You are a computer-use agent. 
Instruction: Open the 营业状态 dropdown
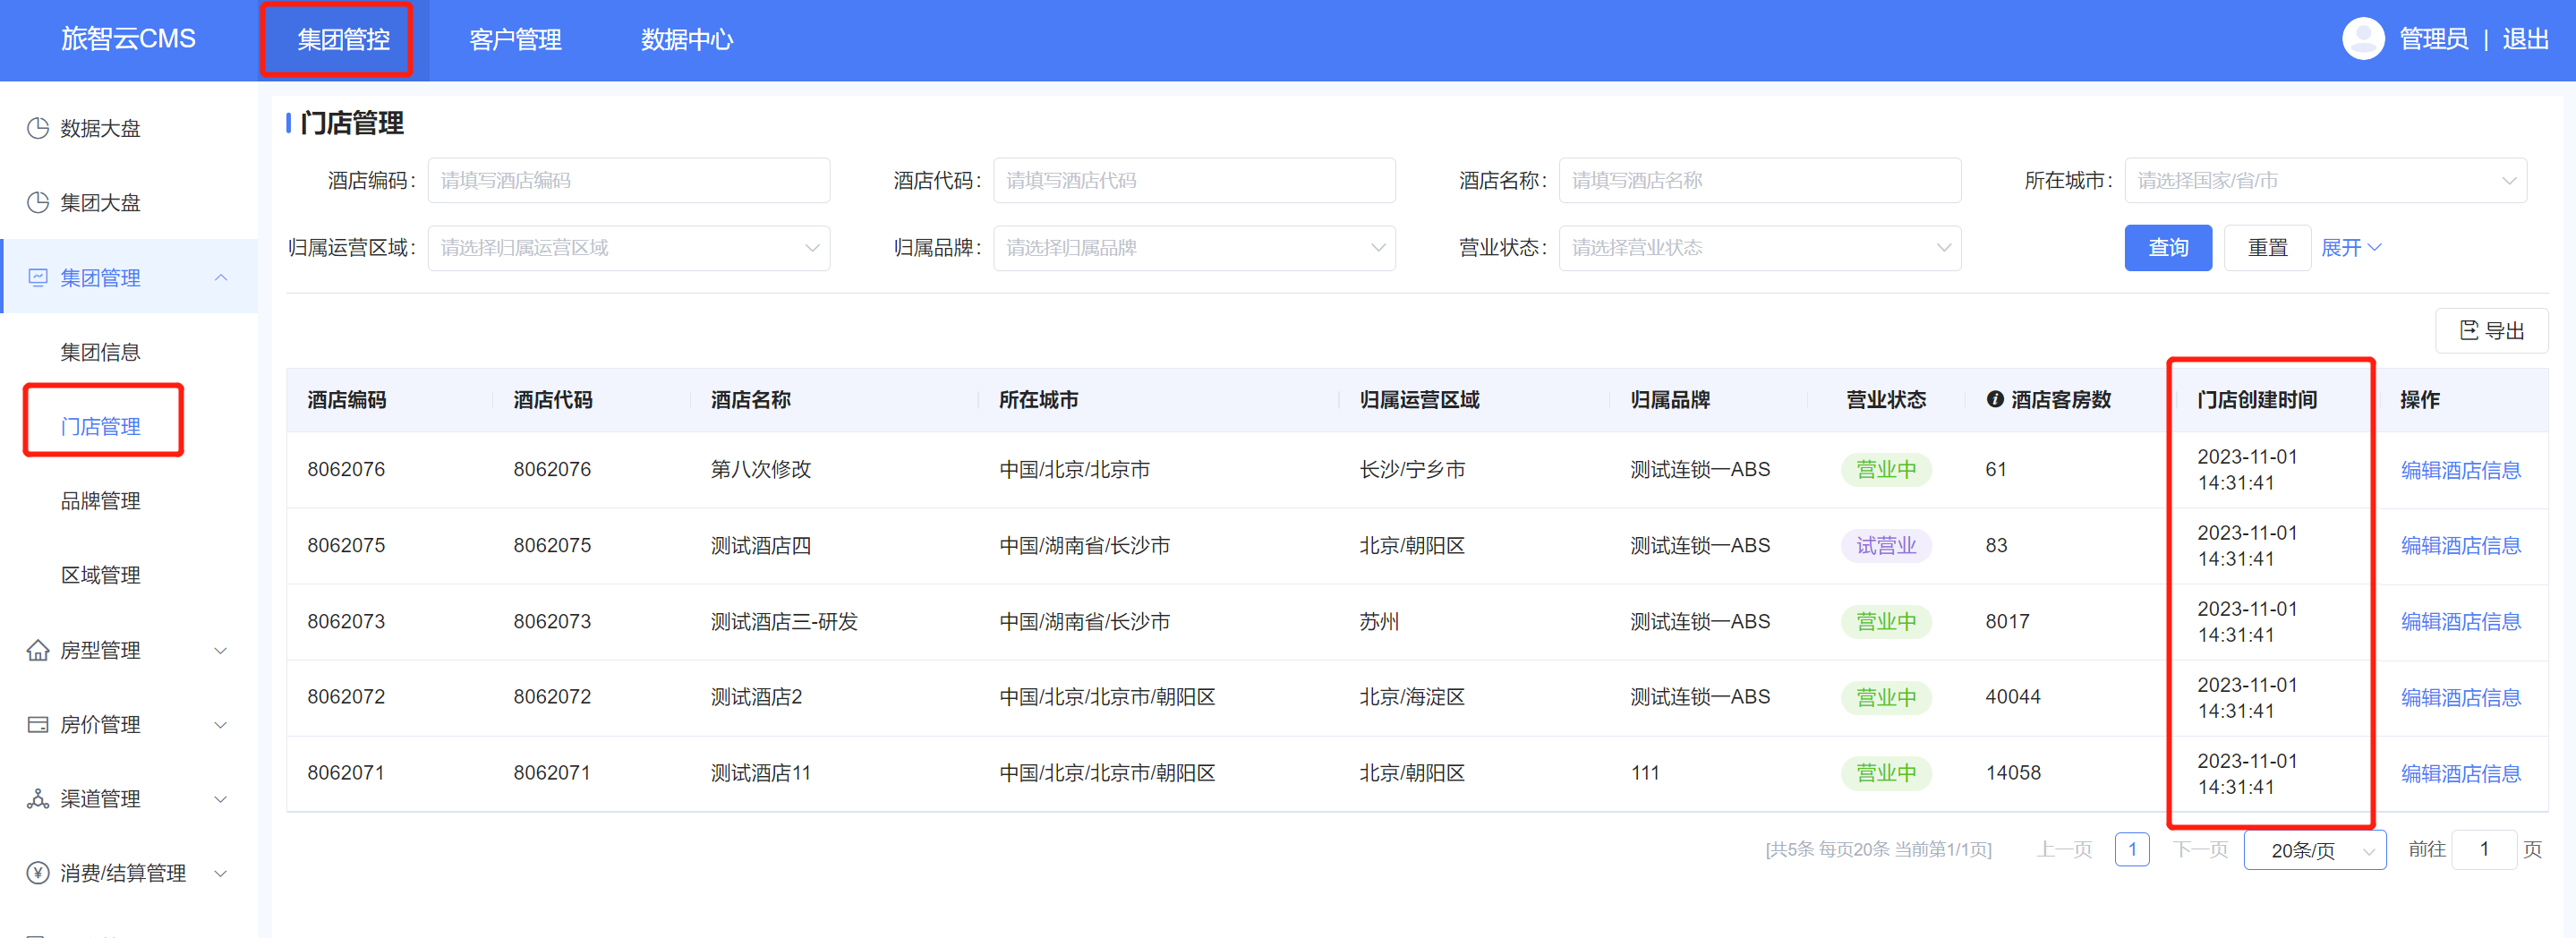tap(1760, 247)
